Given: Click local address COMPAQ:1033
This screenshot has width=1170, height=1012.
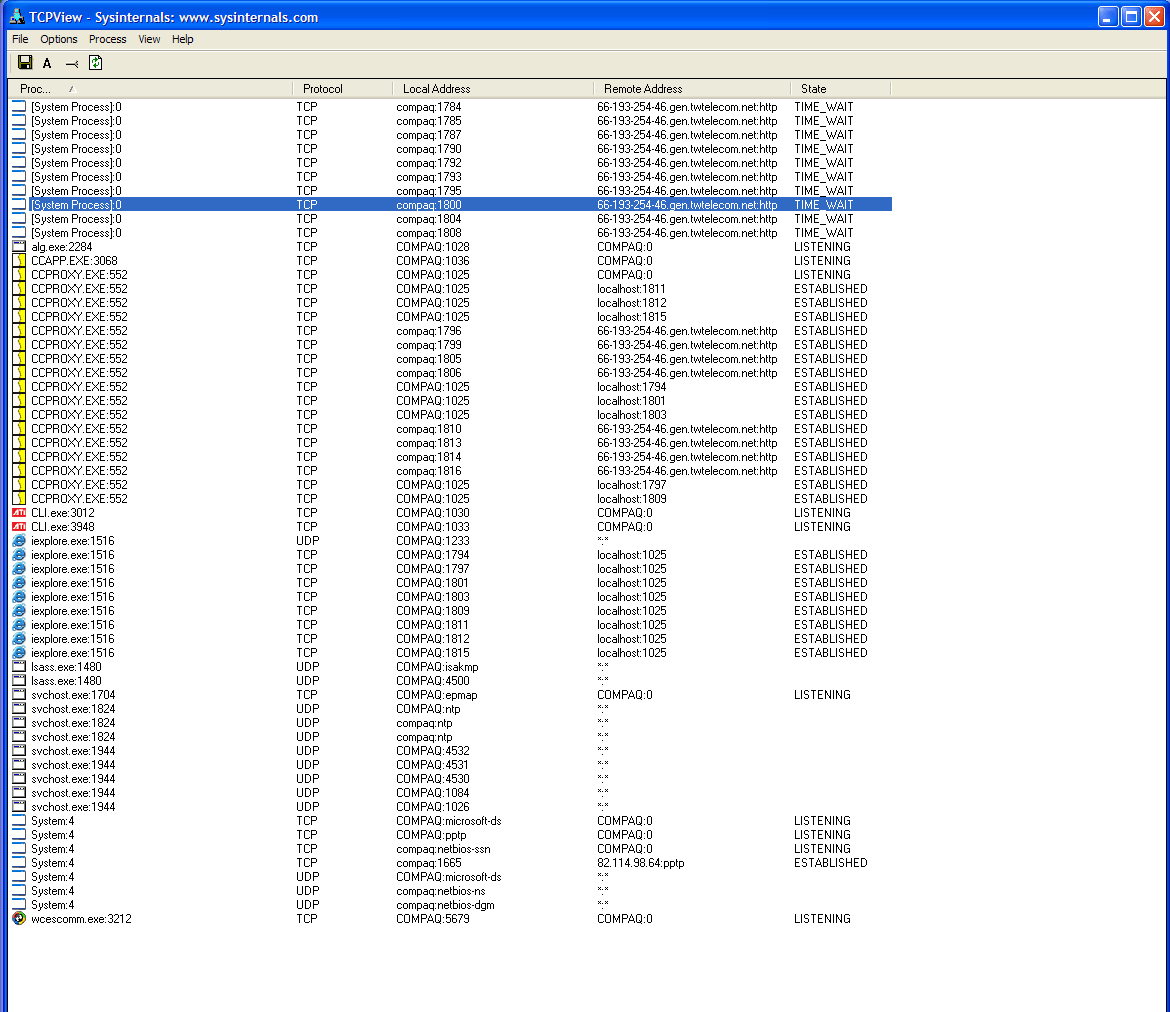Looking at the screenshot, I should [433, 527].
